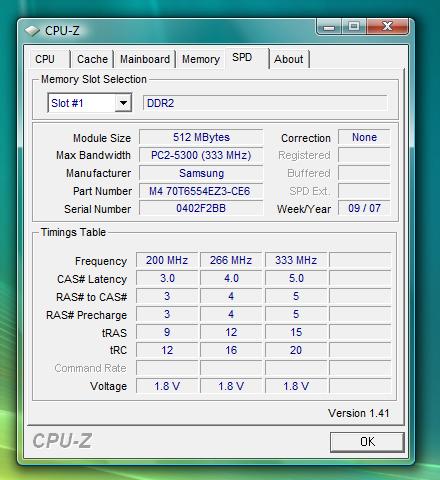Screen dimensions: 440x480
Task: Click the Samsung manufacturer value
Action: pos(201,173)
